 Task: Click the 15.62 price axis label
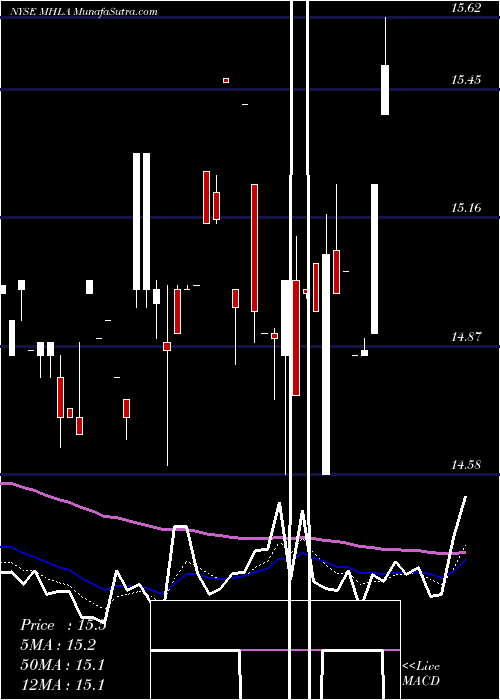coord(466,7)
